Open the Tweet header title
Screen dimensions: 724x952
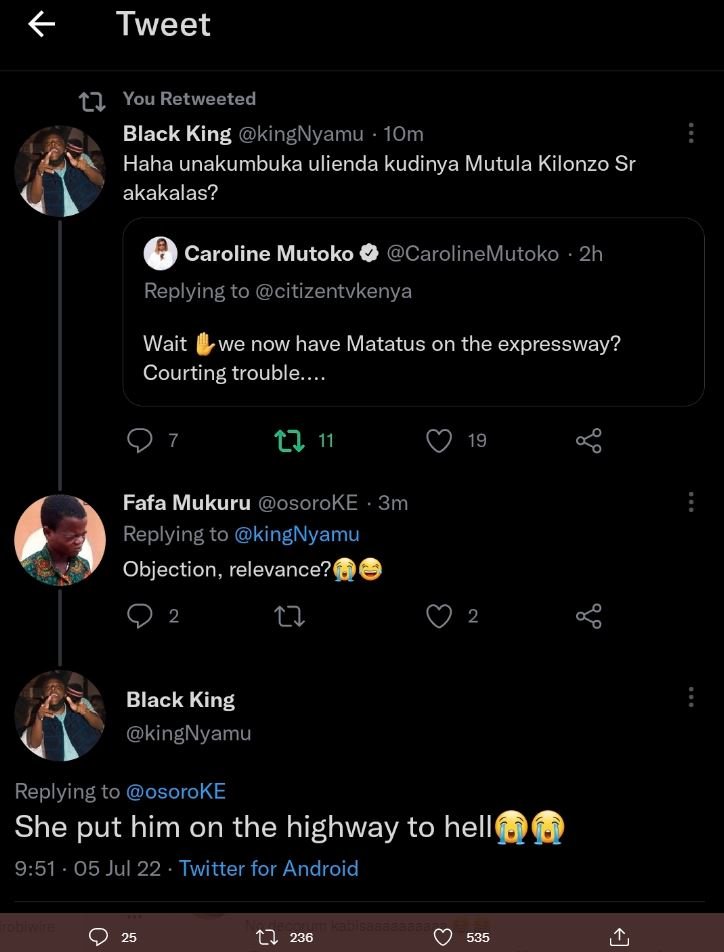pos(163,24)
